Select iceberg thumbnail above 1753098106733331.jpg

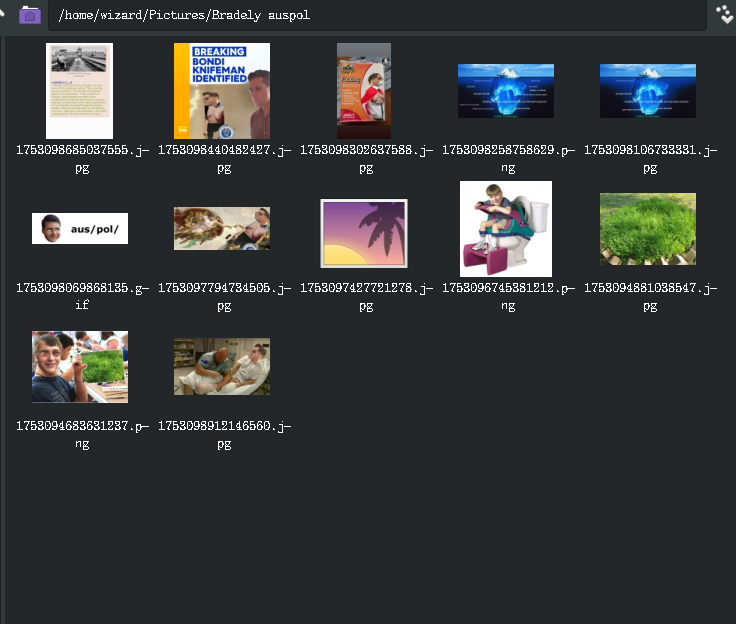click(648, 91)
